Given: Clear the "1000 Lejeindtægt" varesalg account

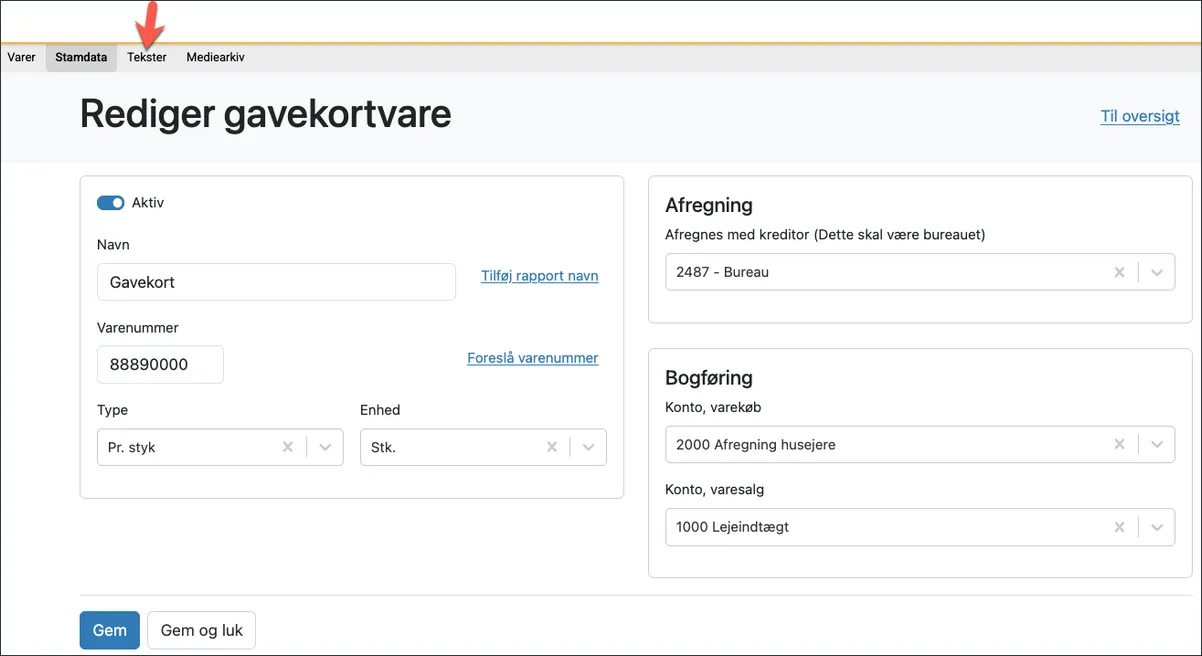Looking at the screenshot, I should tap(1119, 527).
